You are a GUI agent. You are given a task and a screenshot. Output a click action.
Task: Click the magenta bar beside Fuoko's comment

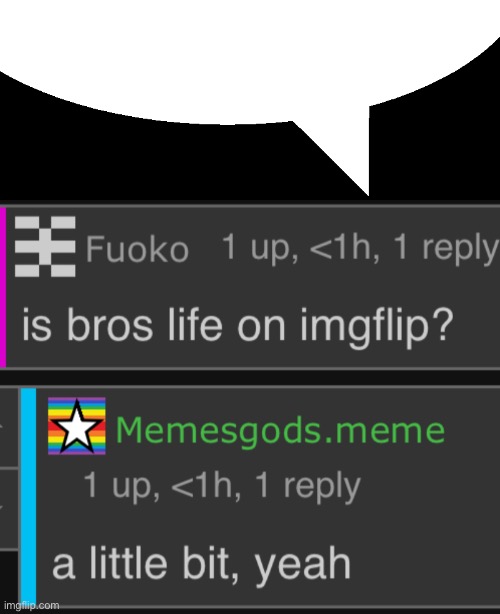[x=3, y=287]
